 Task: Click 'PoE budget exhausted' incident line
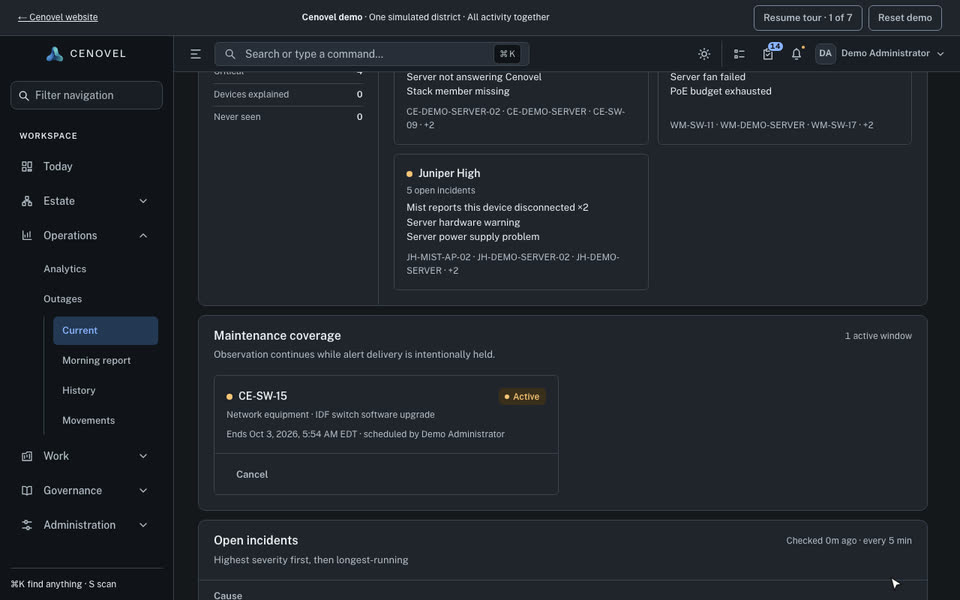point(721,91)
